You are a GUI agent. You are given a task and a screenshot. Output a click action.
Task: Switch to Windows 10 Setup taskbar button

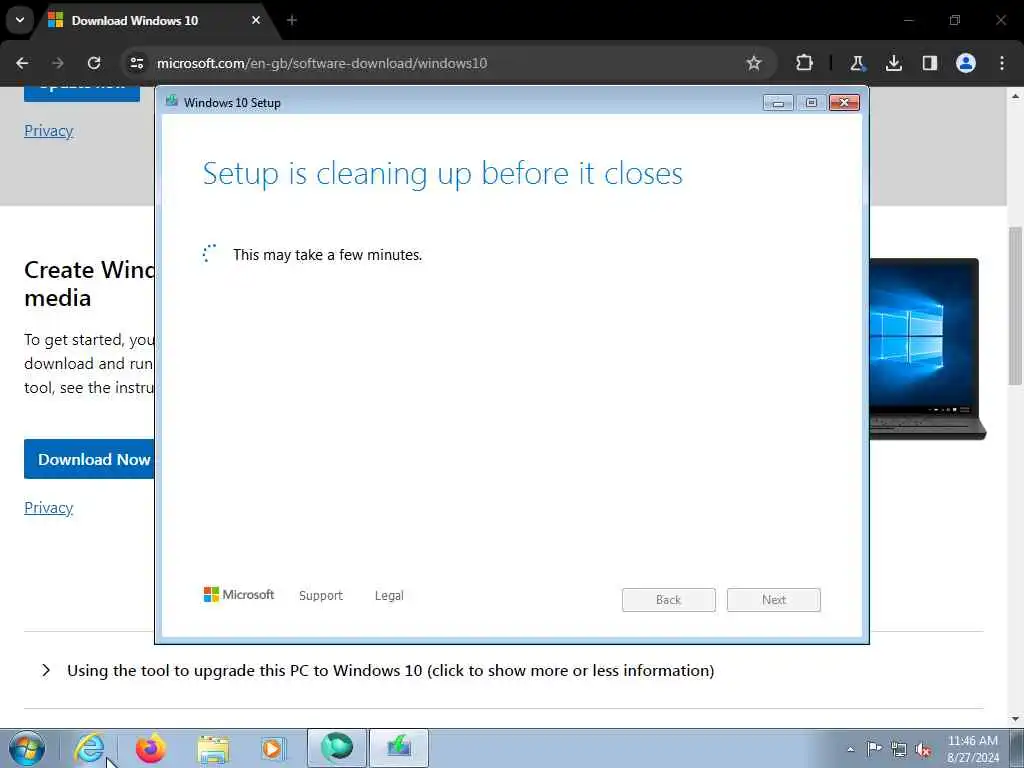399,748
